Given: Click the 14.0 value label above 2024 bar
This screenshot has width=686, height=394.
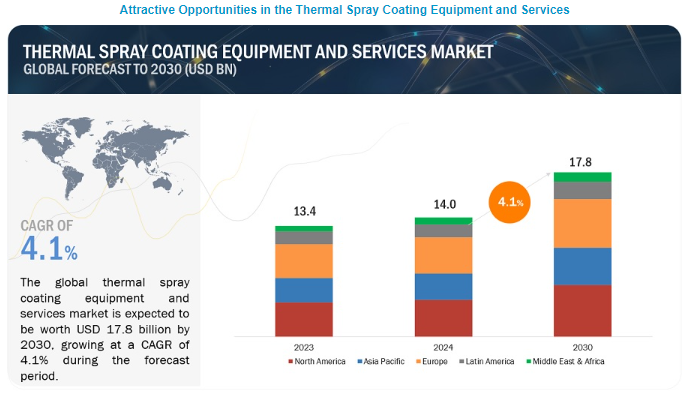Looking at the screenshot, I should [444, 204].
